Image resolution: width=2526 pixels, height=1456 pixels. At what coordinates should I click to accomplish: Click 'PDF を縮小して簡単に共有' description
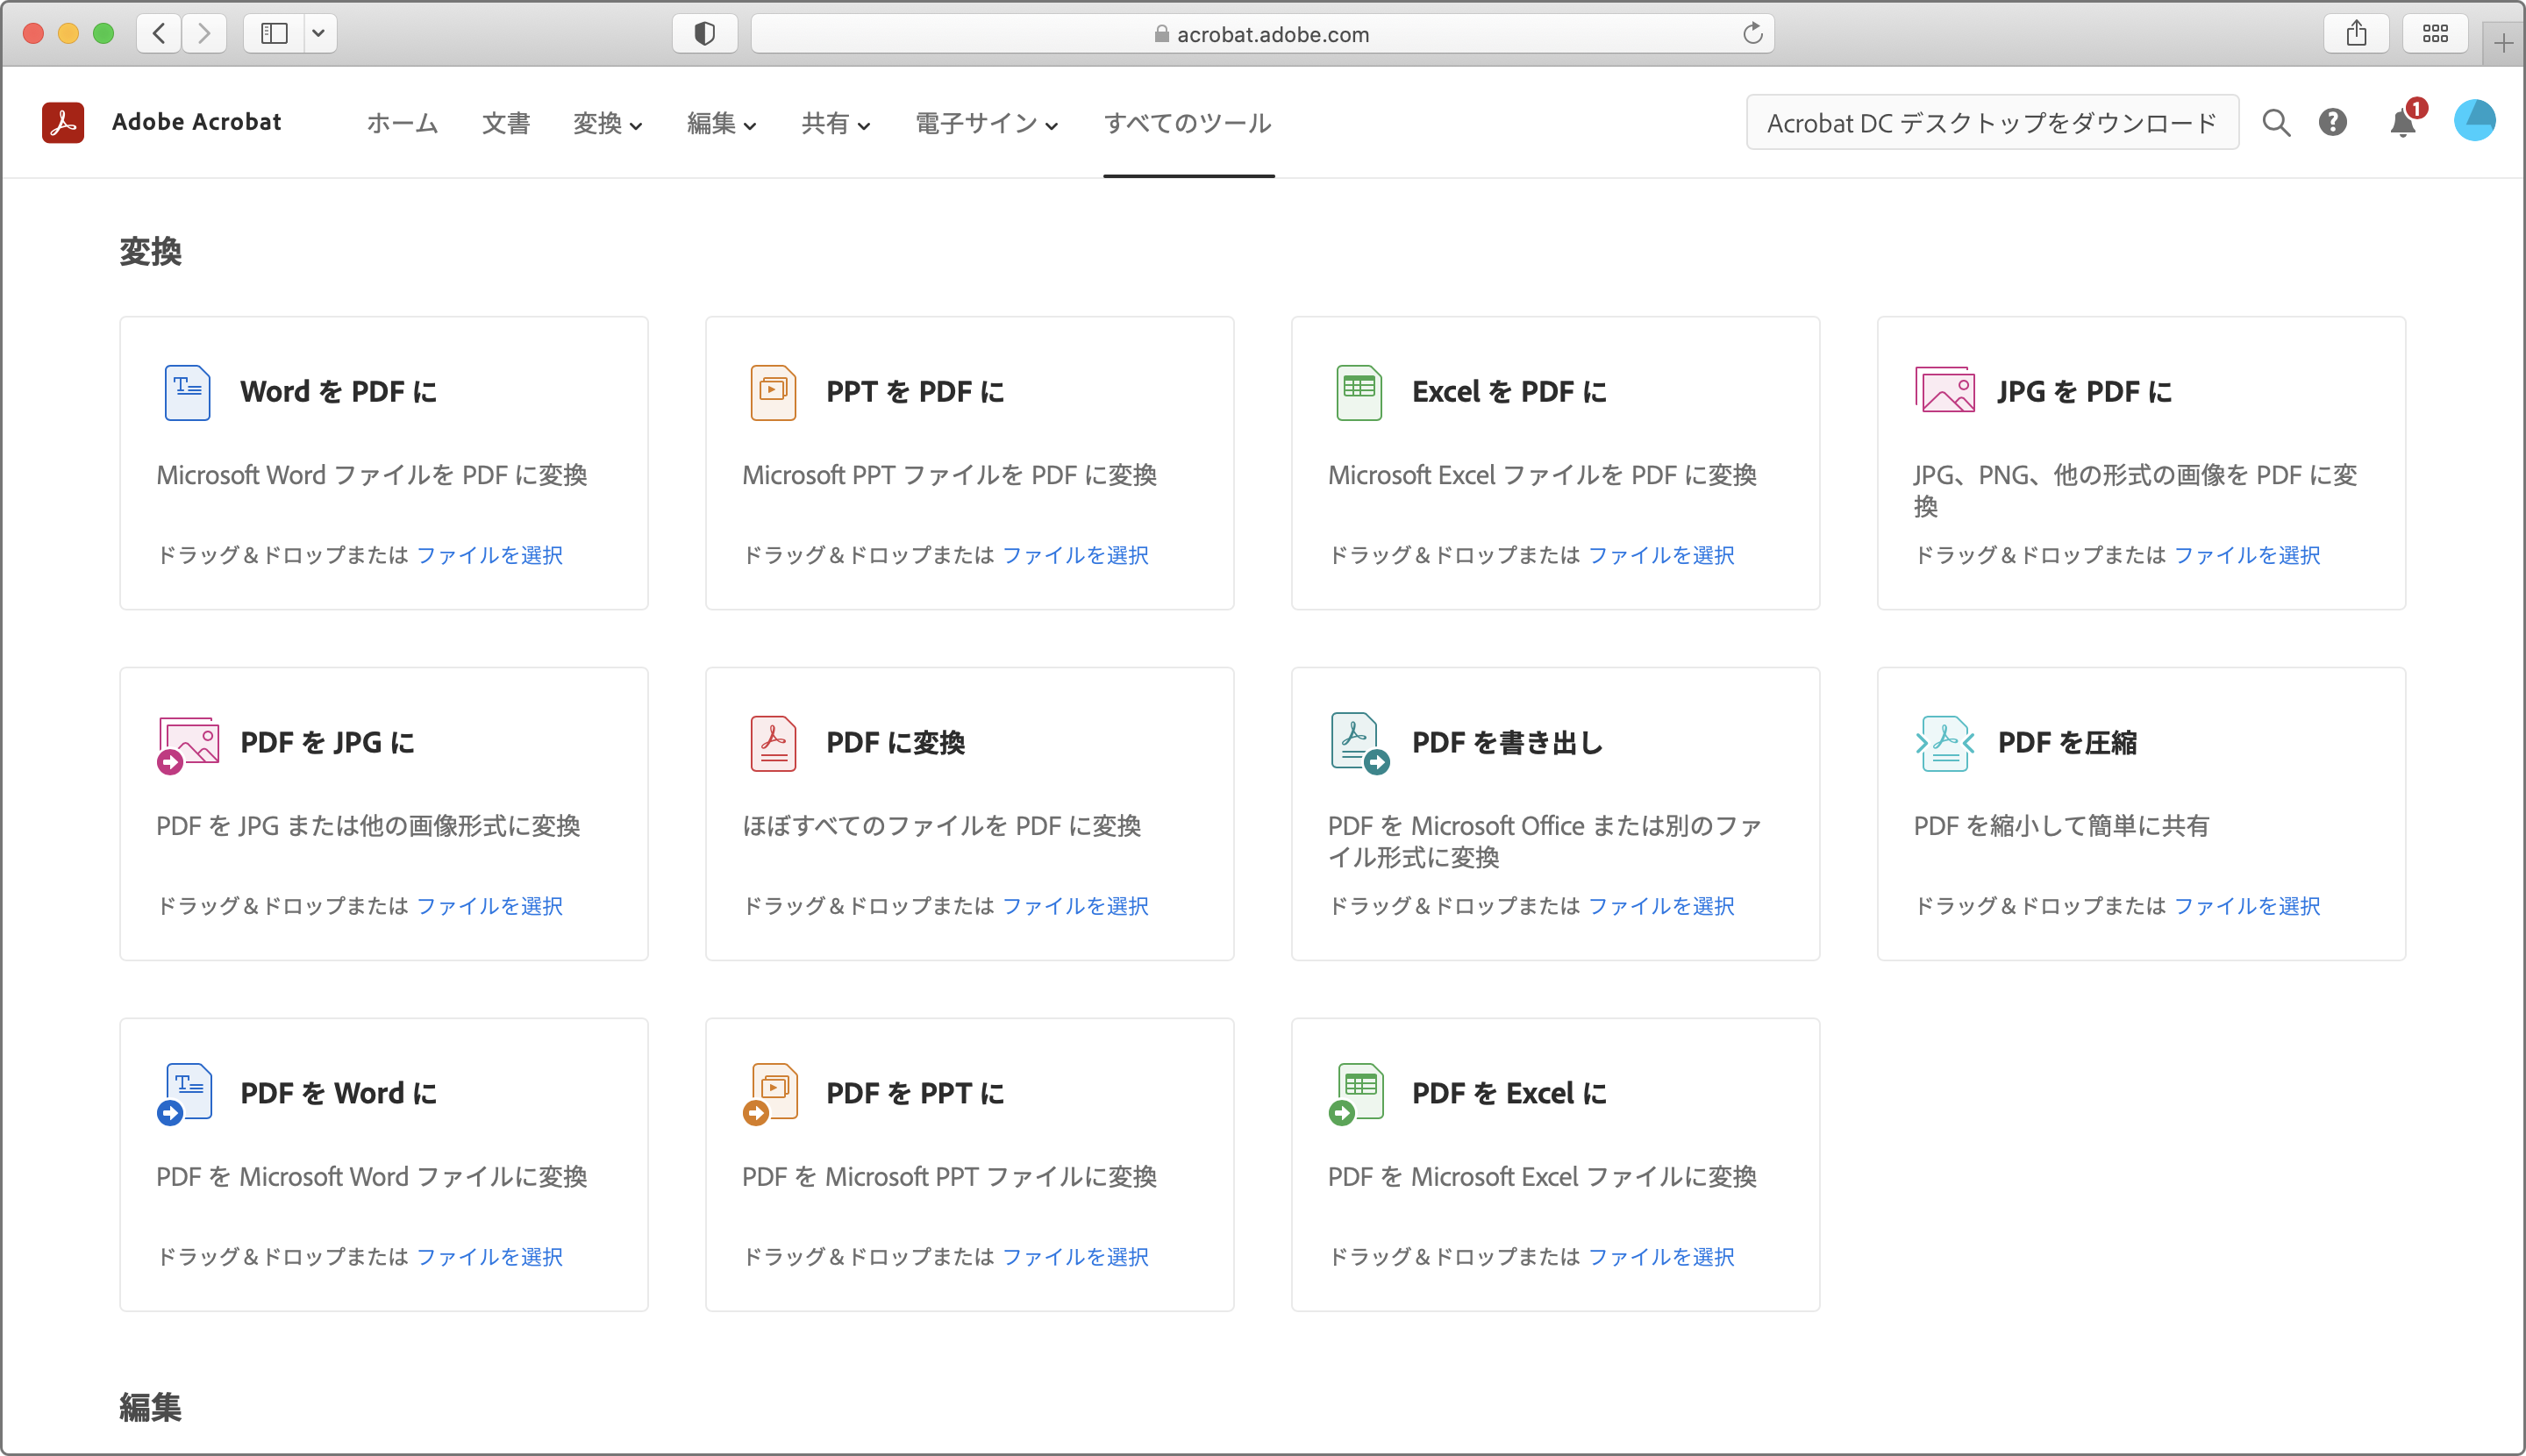coord(2061,826)
